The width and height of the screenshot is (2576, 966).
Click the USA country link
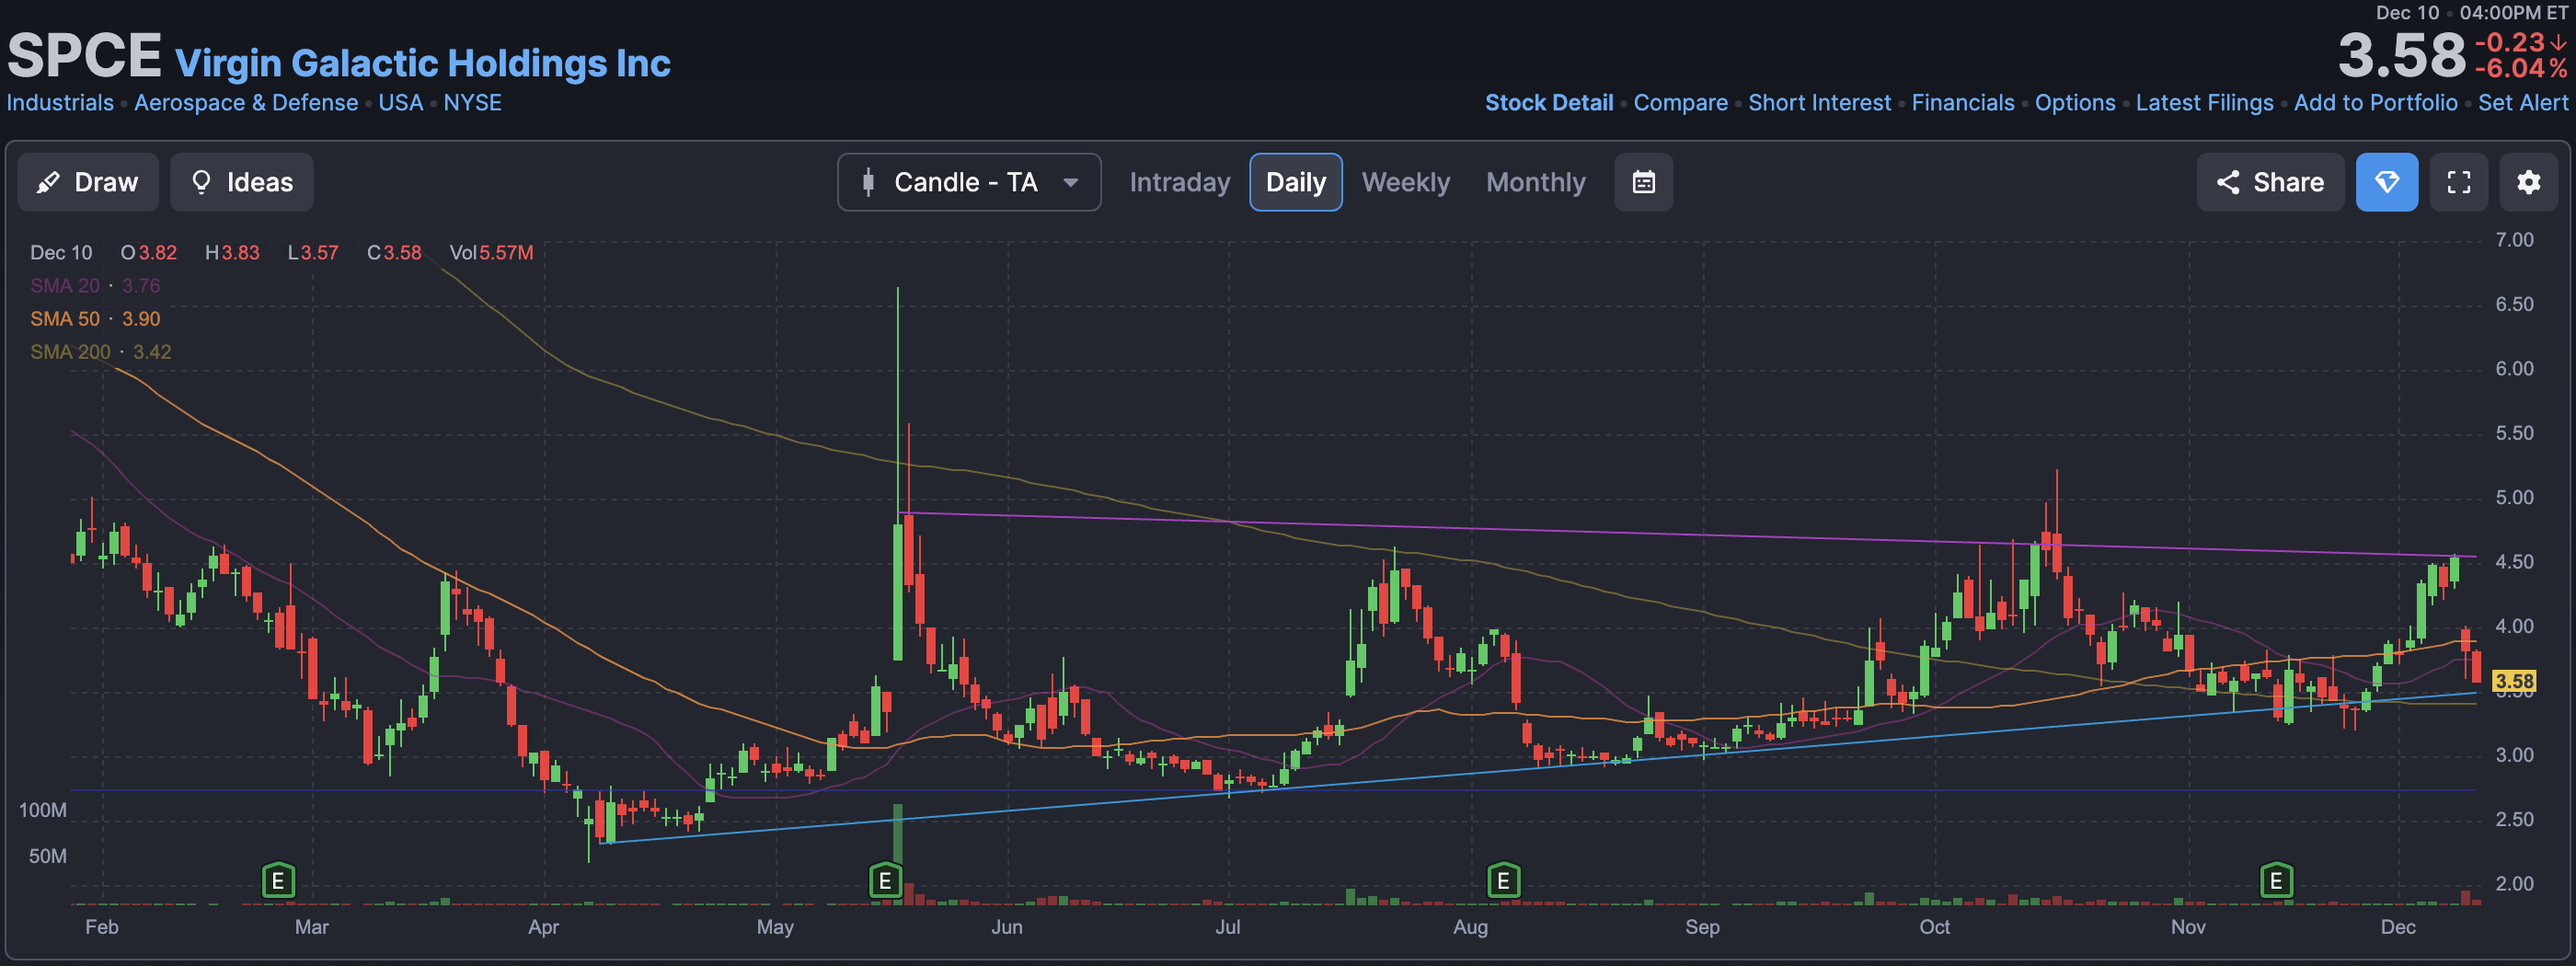coord(401,103)
